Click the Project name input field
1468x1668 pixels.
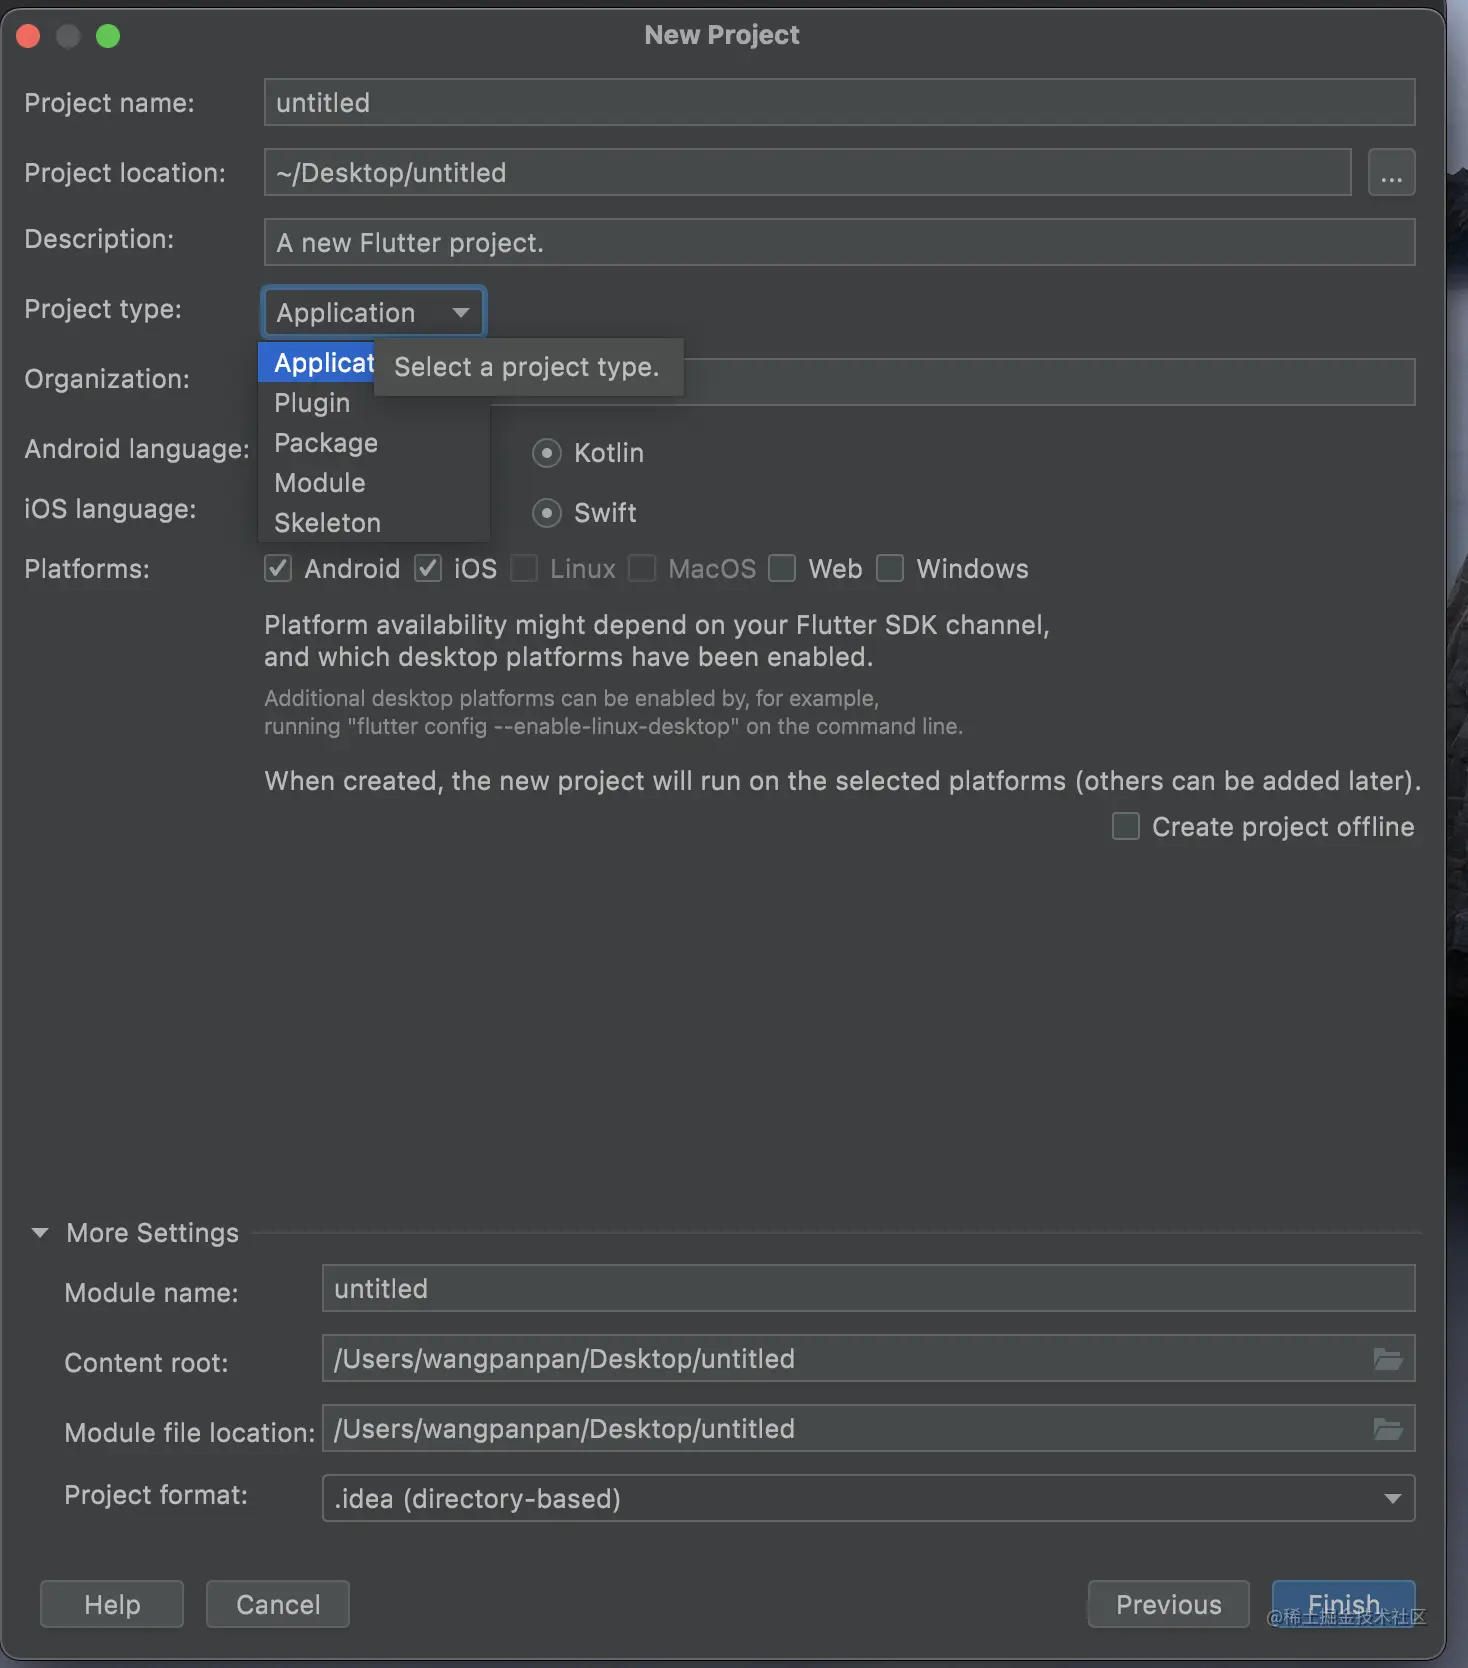pos(839,103)
